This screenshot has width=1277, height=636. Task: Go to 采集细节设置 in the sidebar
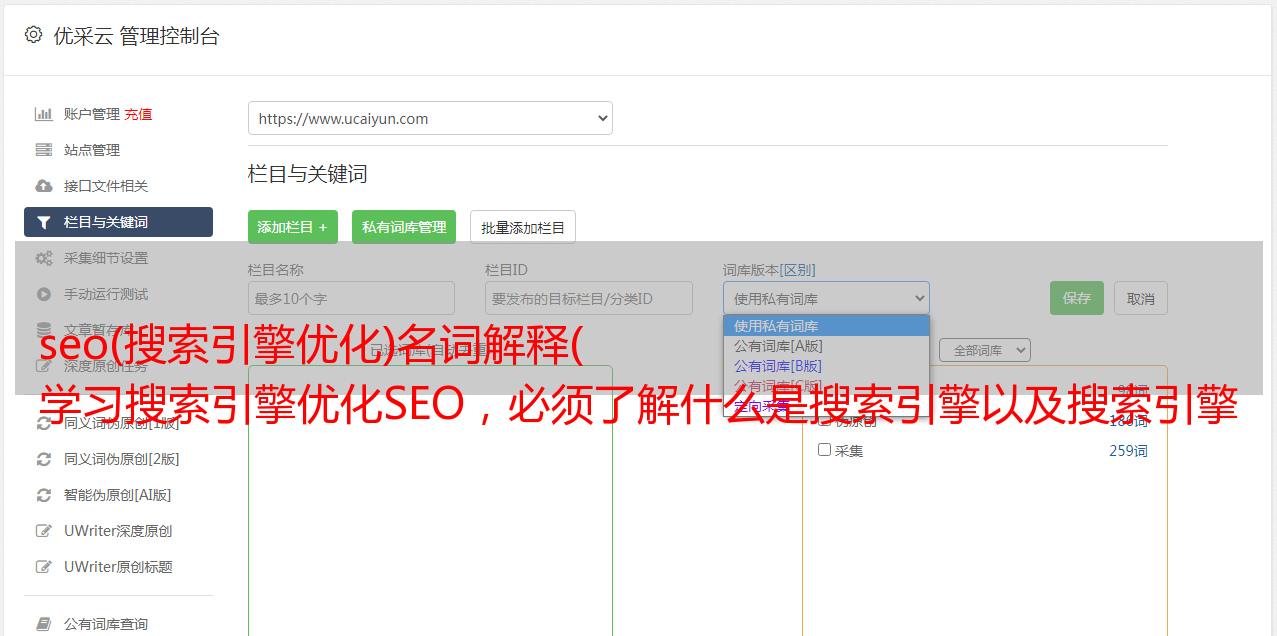[x=106, y=258]
